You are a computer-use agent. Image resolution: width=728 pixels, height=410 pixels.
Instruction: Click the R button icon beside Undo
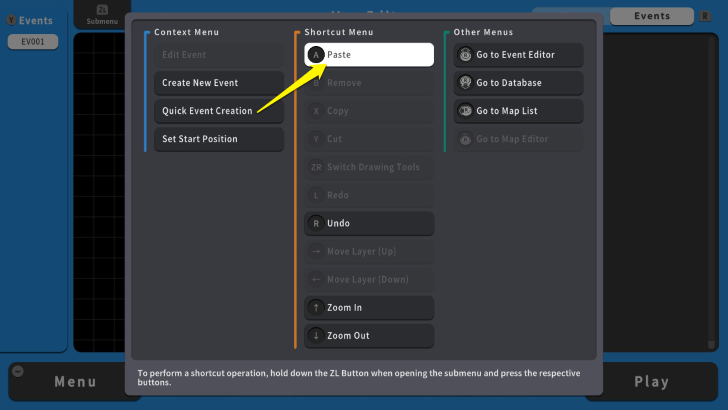point(316,223)
